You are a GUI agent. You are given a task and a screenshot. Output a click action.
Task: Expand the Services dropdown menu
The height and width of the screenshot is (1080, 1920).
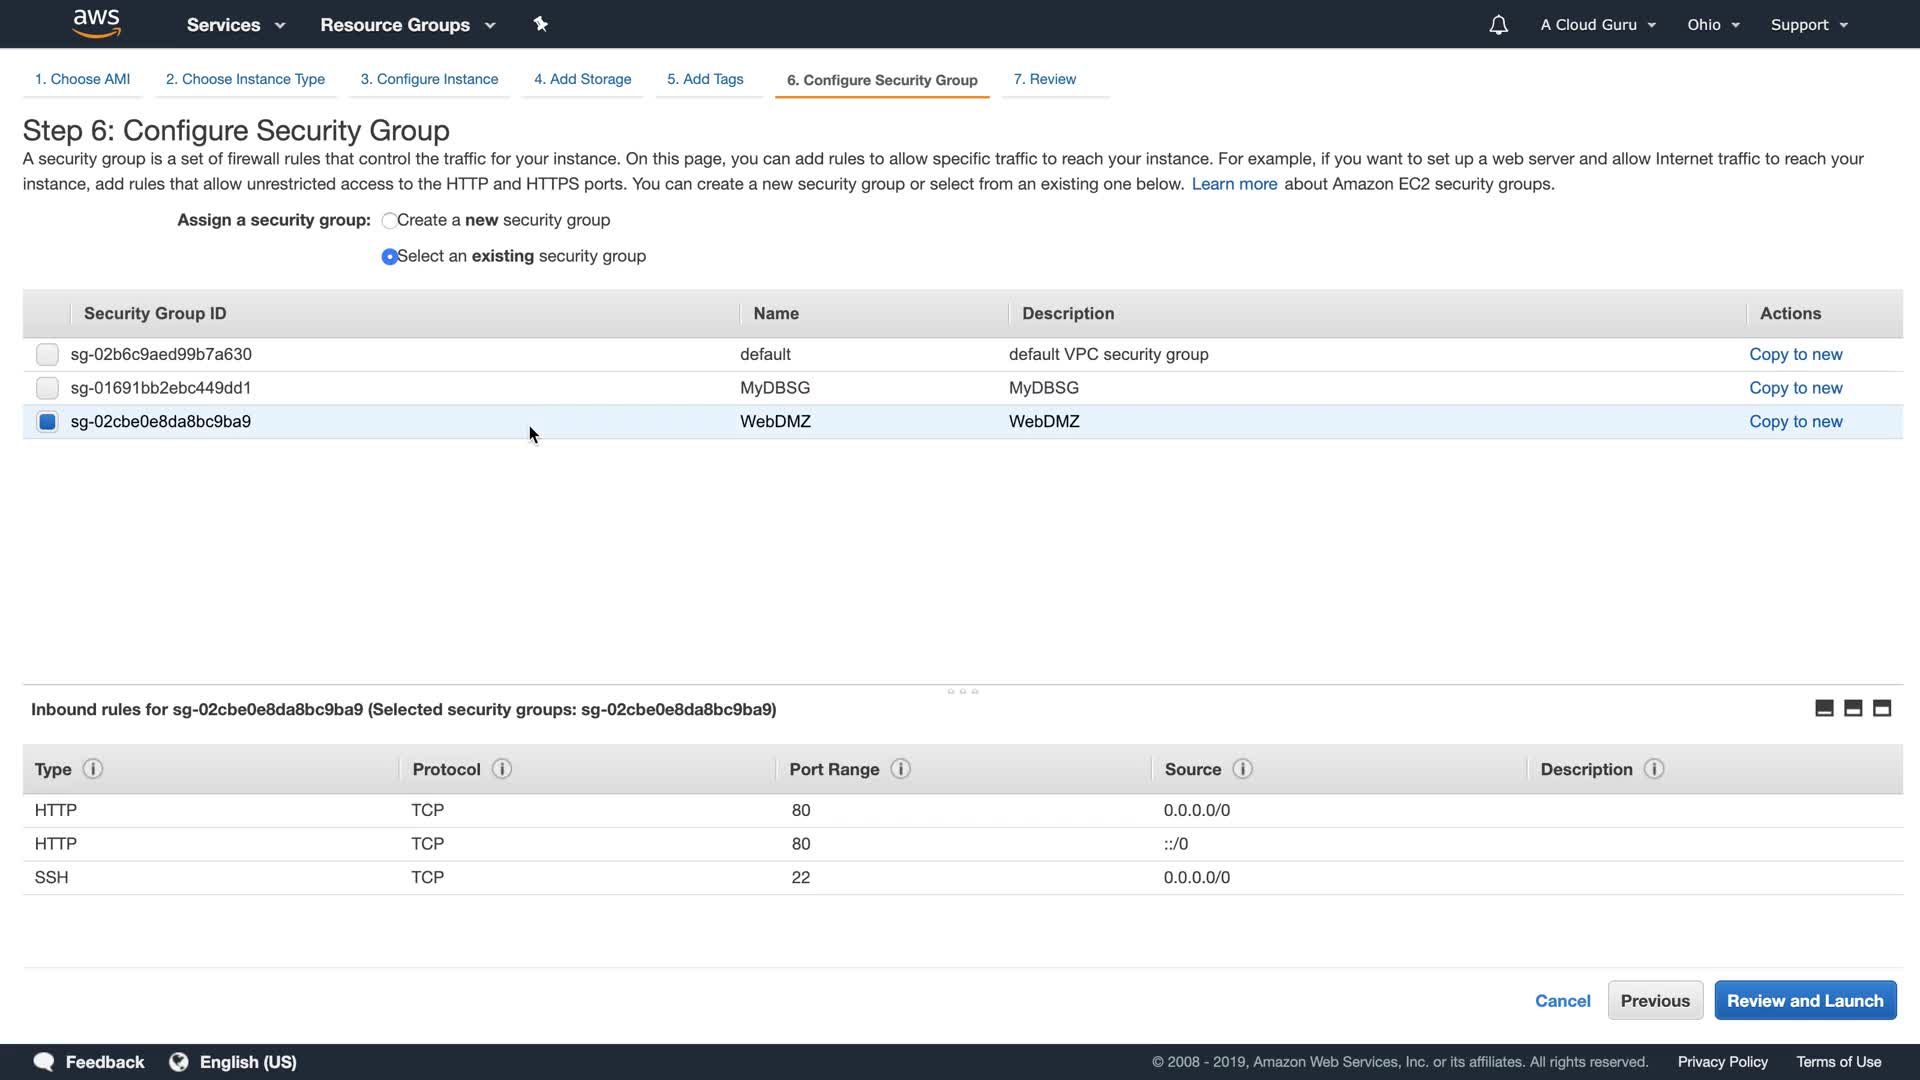pyautogui.click(x=235, y=25)
